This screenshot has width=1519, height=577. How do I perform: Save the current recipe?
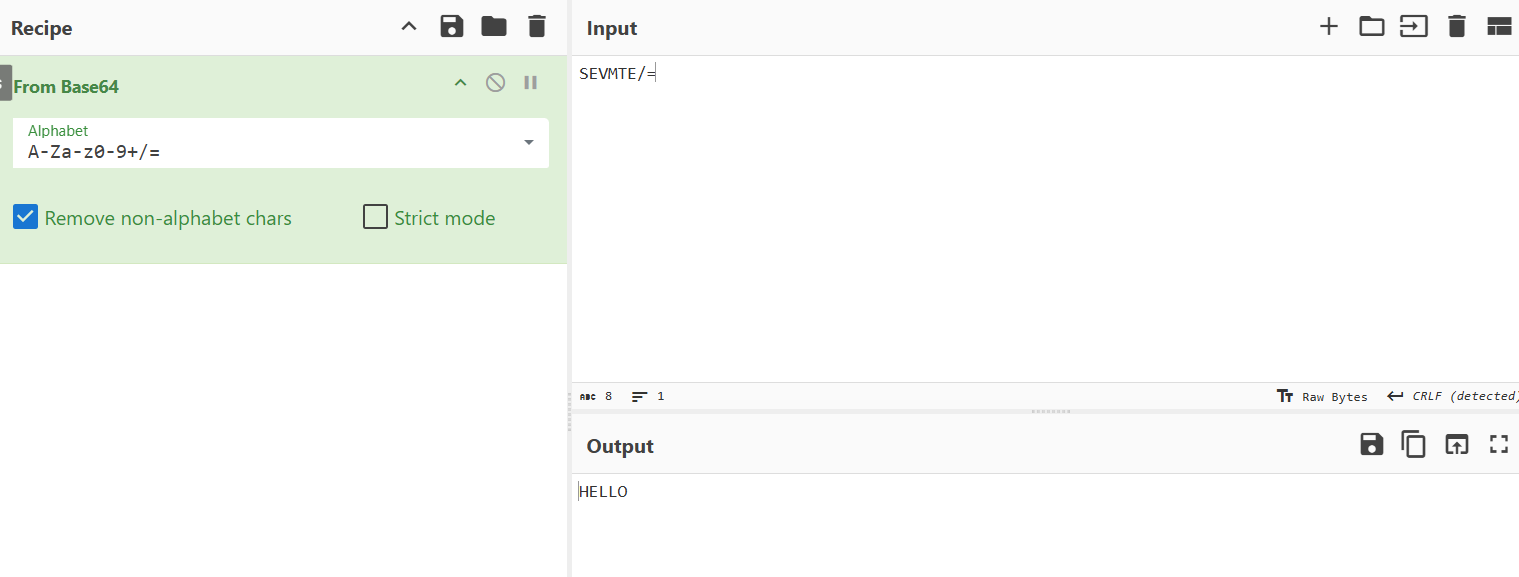[x=452, y=27]
